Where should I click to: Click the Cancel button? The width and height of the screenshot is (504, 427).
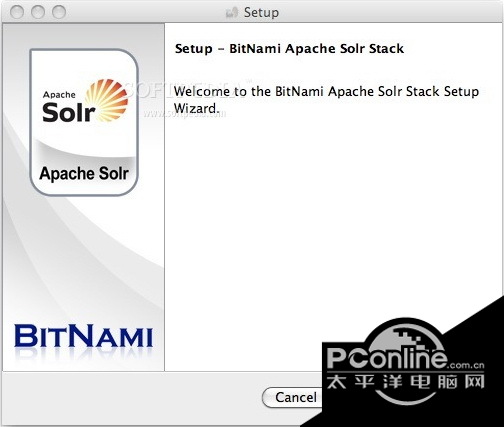[293, 397]
